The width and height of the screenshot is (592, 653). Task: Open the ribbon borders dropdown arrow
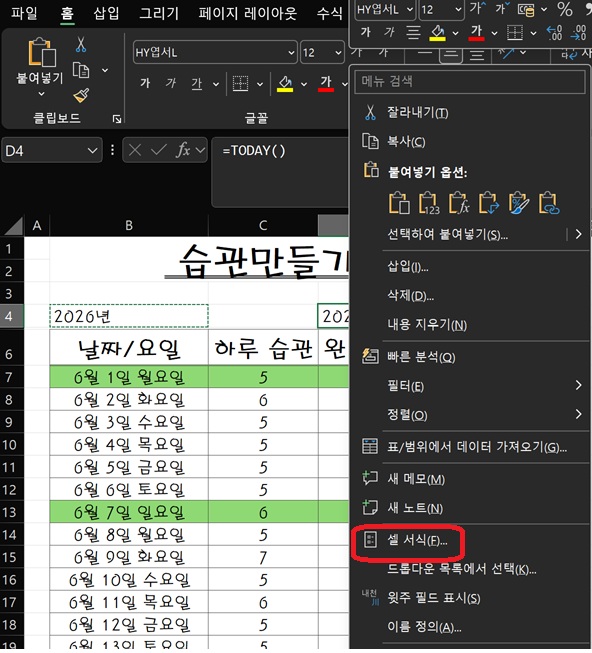point(260,84)
